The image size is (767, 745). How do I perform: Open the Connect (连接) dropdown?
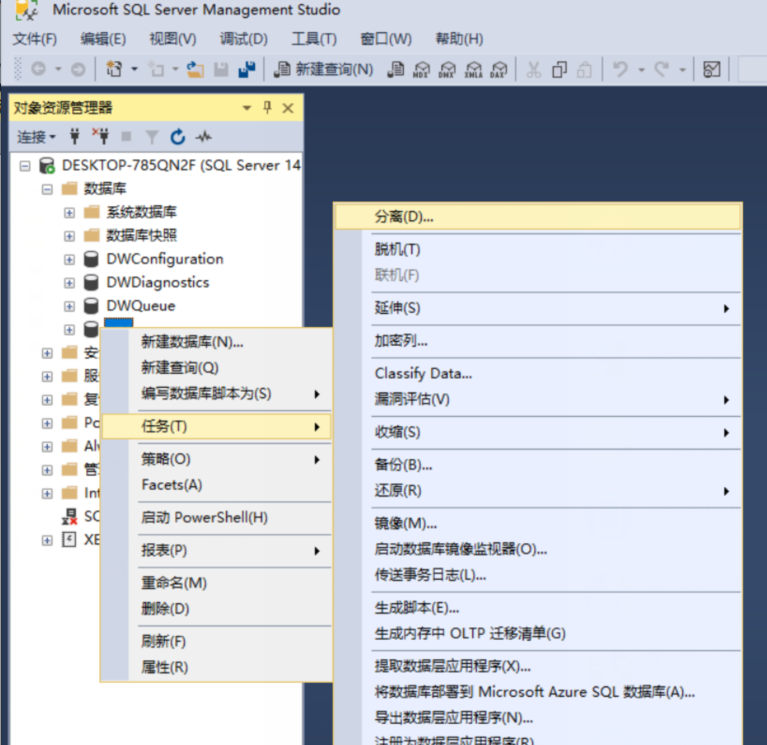(x=37, y=137)
